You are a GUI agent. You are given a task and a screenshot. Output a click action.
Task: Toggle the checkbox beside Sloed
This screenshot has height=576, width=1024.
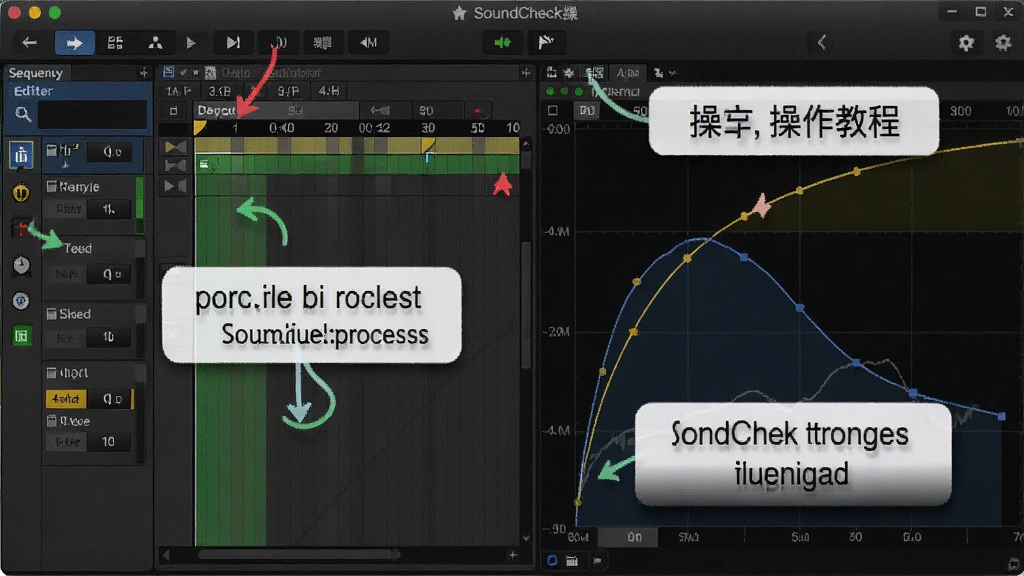[x=52, y=314]
